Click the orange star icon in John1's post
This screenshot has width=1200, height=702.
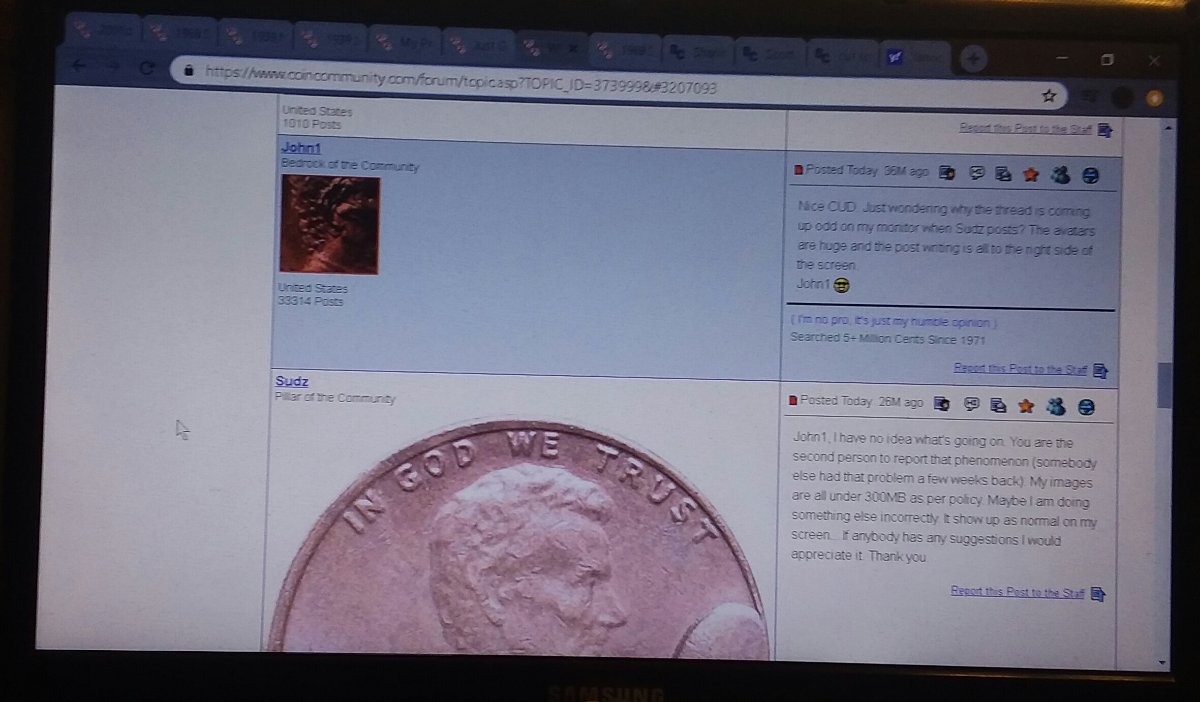tap(1030, 175)
